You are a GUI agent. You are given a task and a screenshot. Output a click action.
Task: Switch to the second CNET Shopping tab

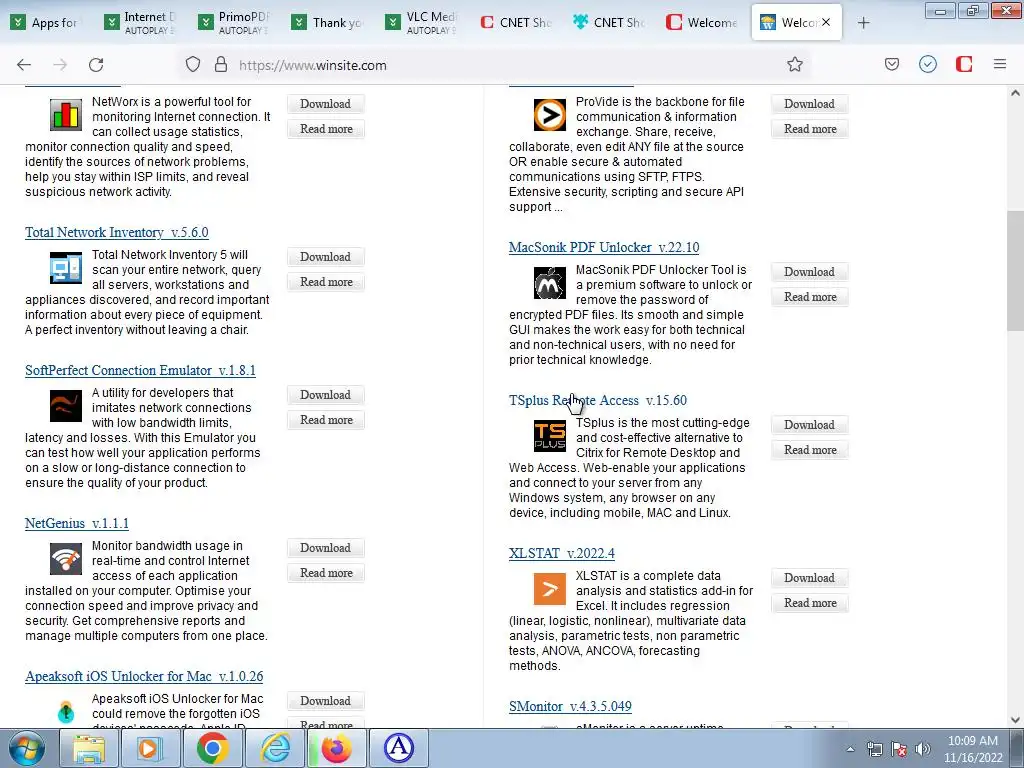[611, 23]
